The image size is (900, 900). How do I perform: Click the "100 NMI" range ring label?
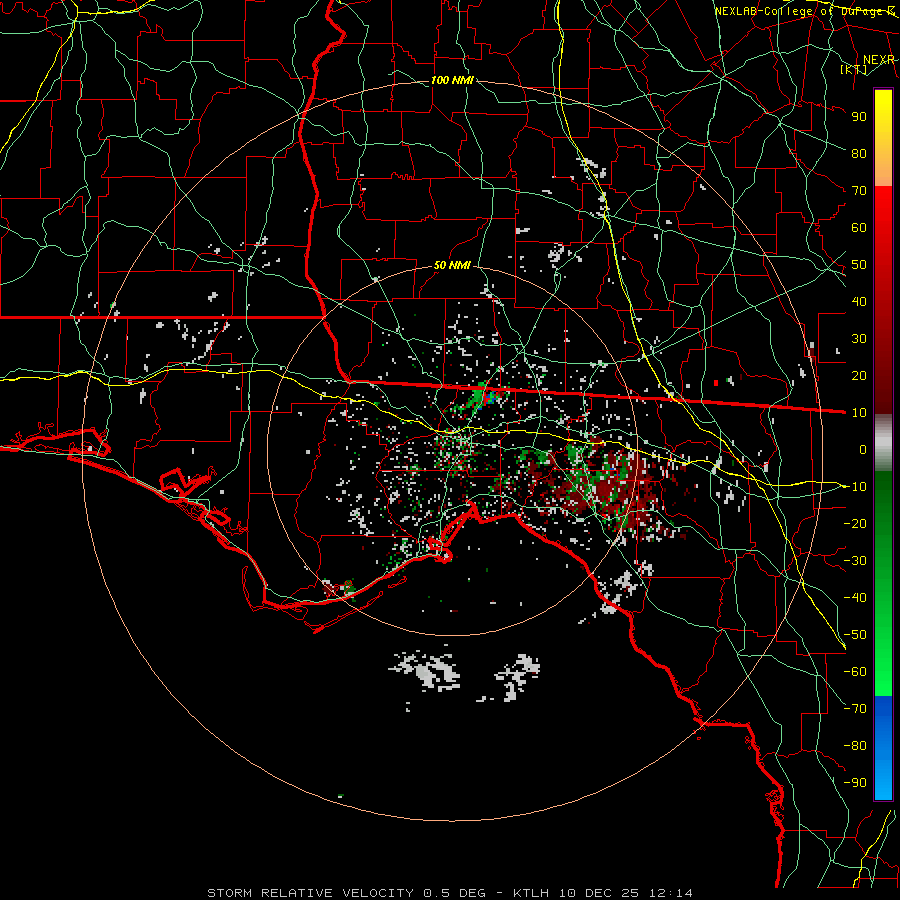tap(452, 80)
